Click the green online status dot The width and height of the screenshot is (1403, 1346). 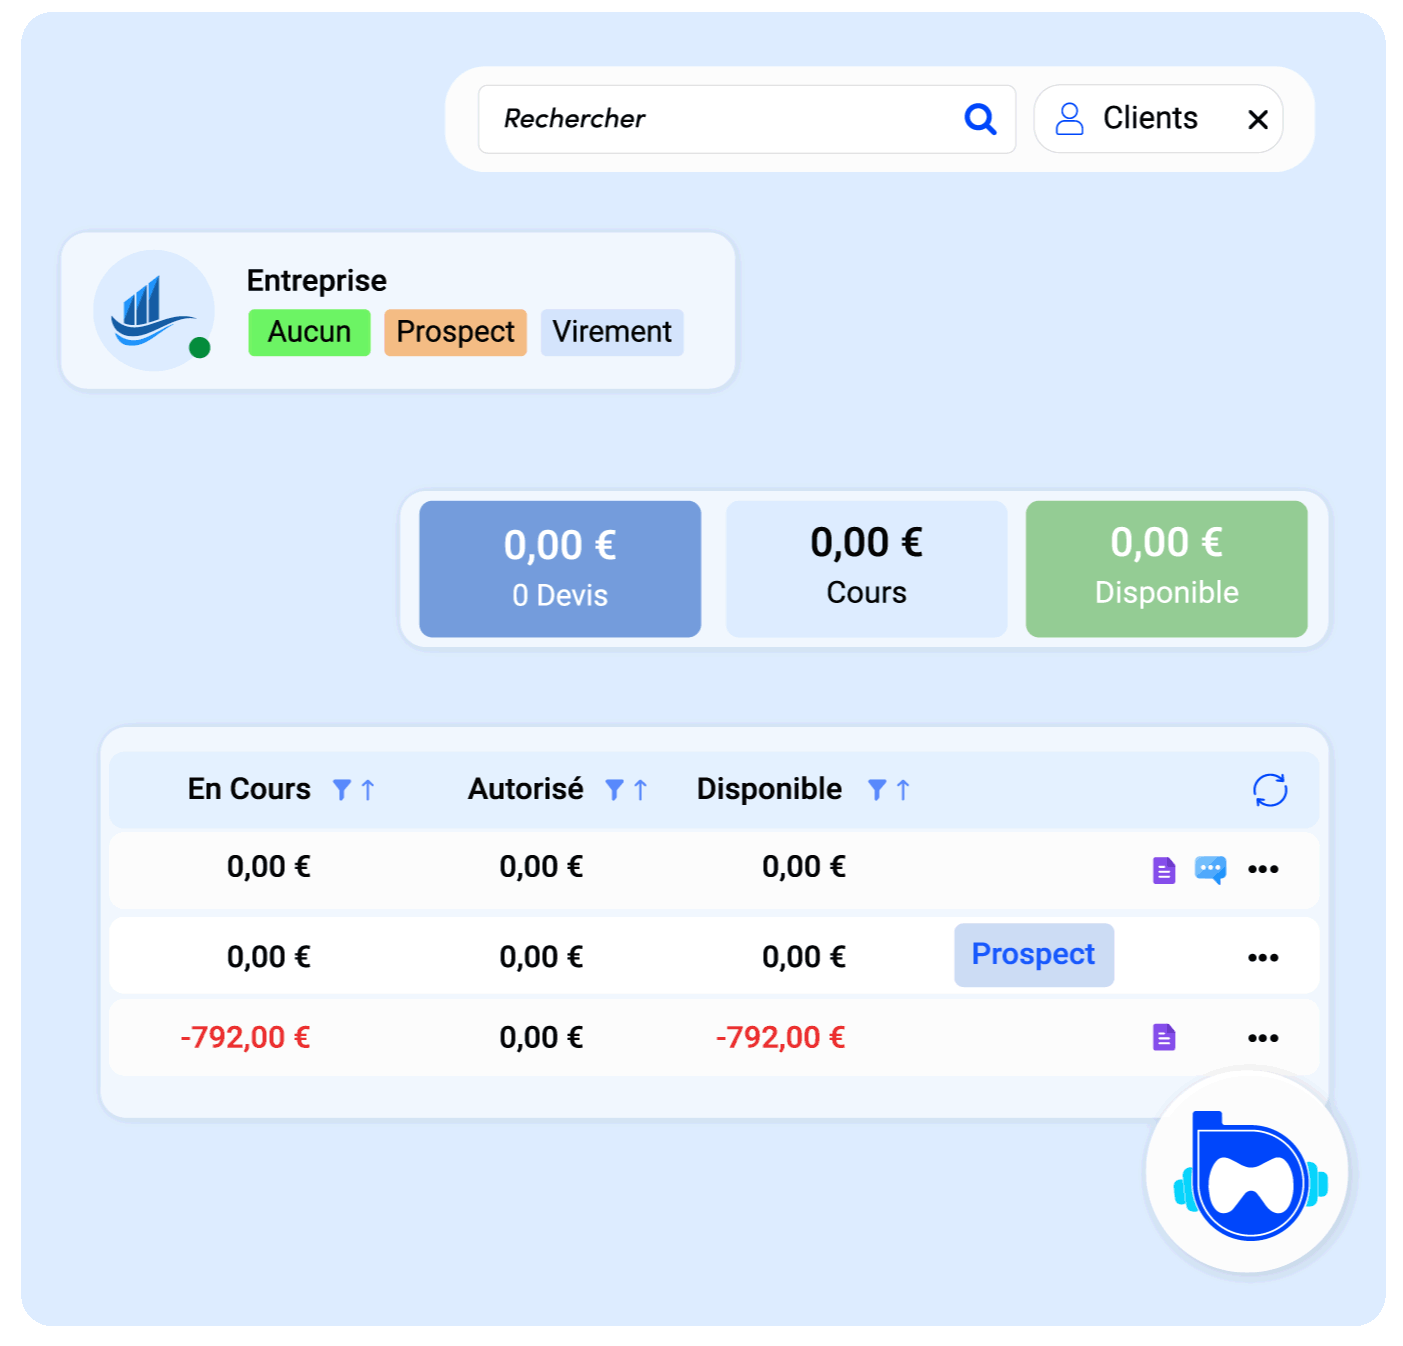tap(200, 347)
